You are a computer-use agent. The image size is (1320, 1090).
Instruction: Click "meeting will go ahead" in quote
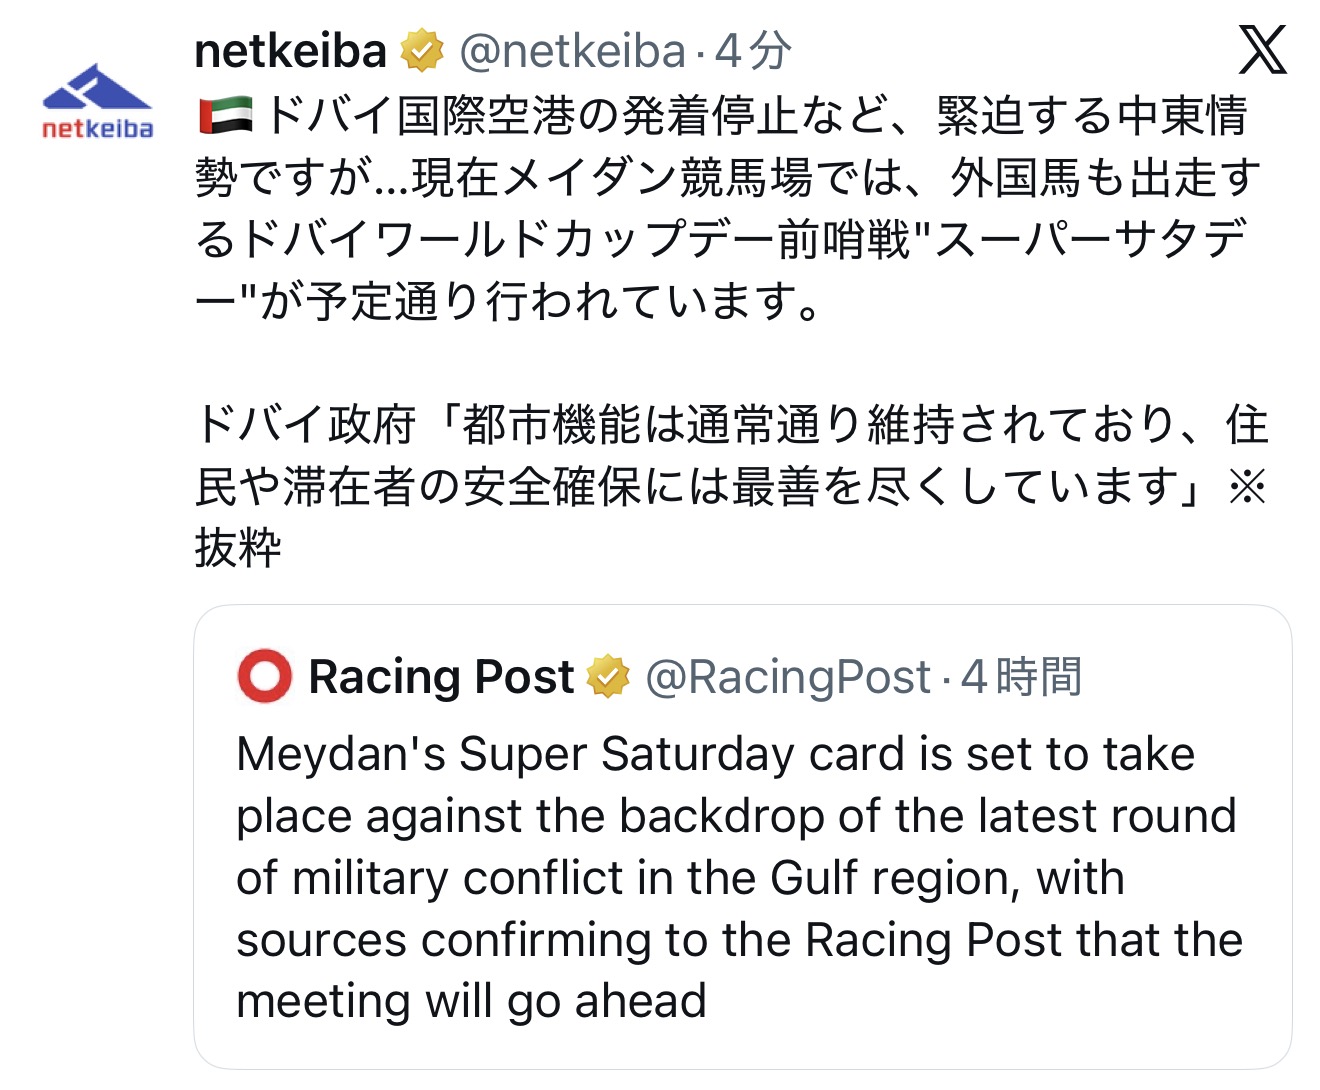tap(472, 1001)
